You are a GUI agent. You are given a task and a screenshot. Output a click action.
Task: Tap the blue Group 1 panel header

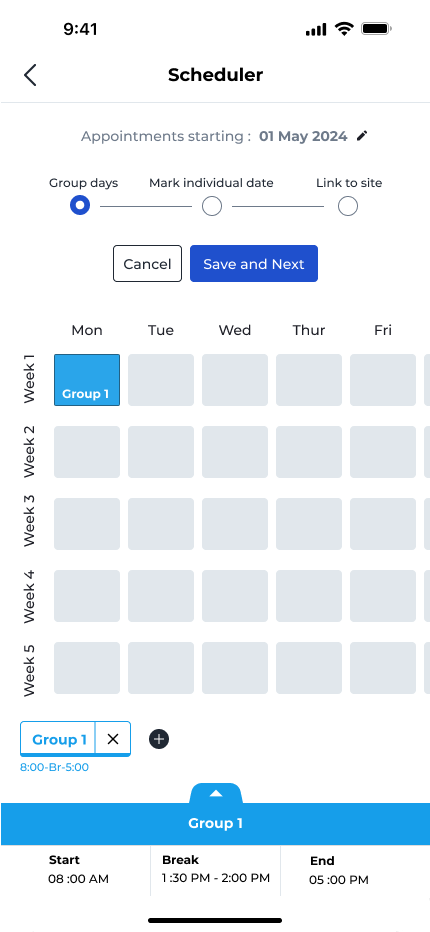pos(215,824)
